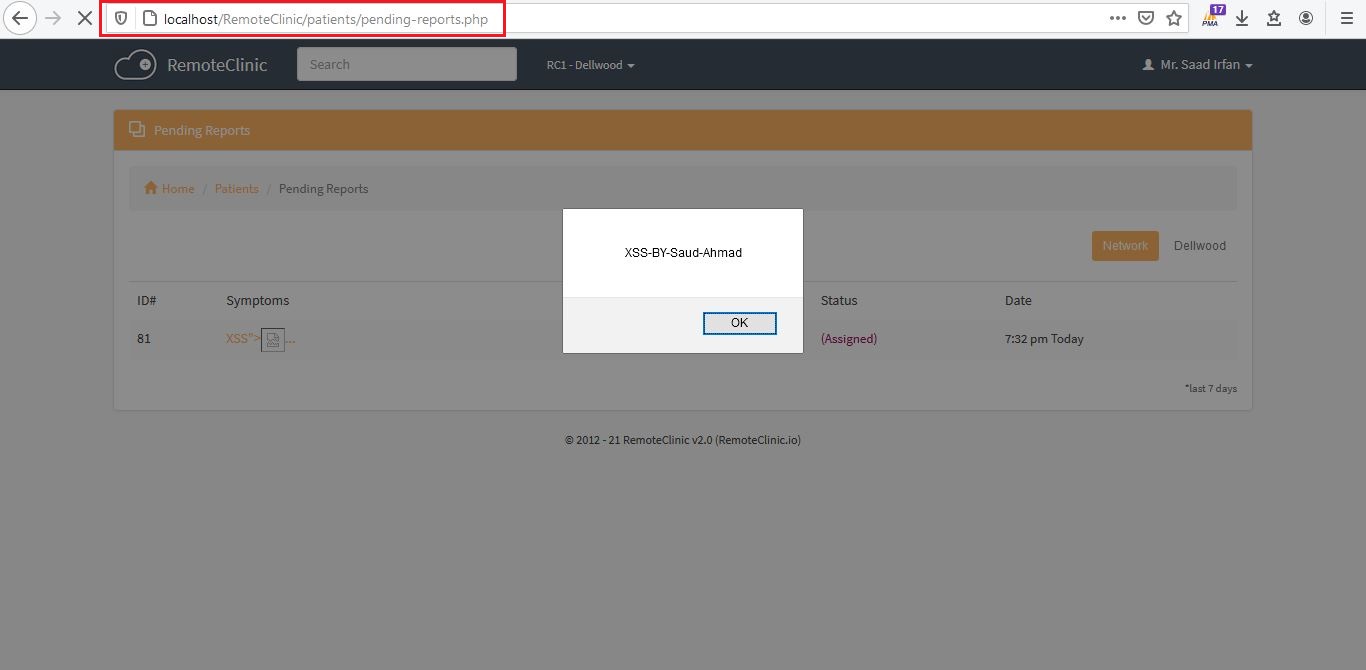Open the PMA extension icon
1366x670 pixels.
(1212, 17)
